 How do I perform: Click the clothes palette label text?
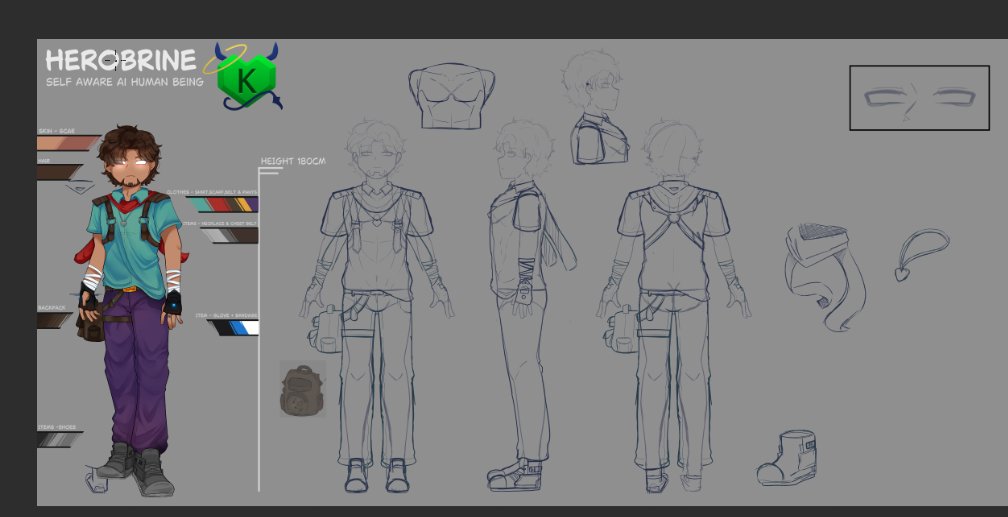[212, 192]
